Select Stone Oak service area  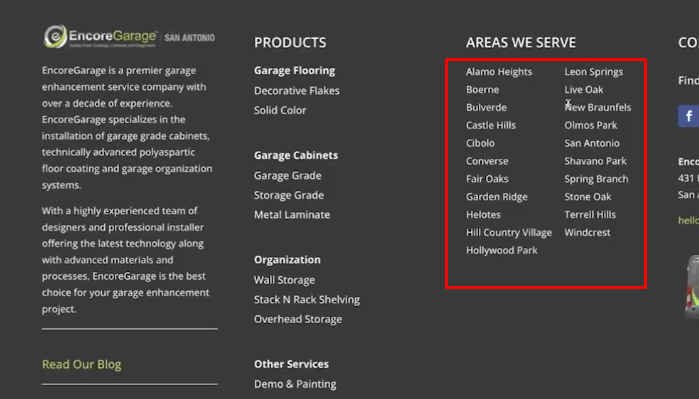coord(588,197)
